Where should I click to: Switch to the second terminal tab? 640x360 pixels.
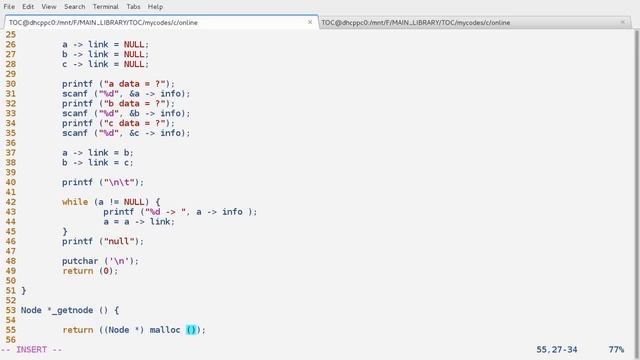(x=476, y=22)
